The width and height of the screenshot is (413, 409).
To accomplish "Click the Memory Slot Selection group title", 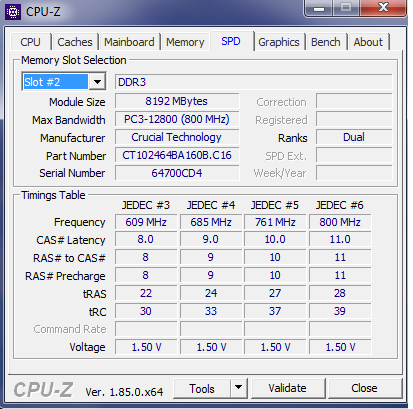I will (x=74, y=60).
